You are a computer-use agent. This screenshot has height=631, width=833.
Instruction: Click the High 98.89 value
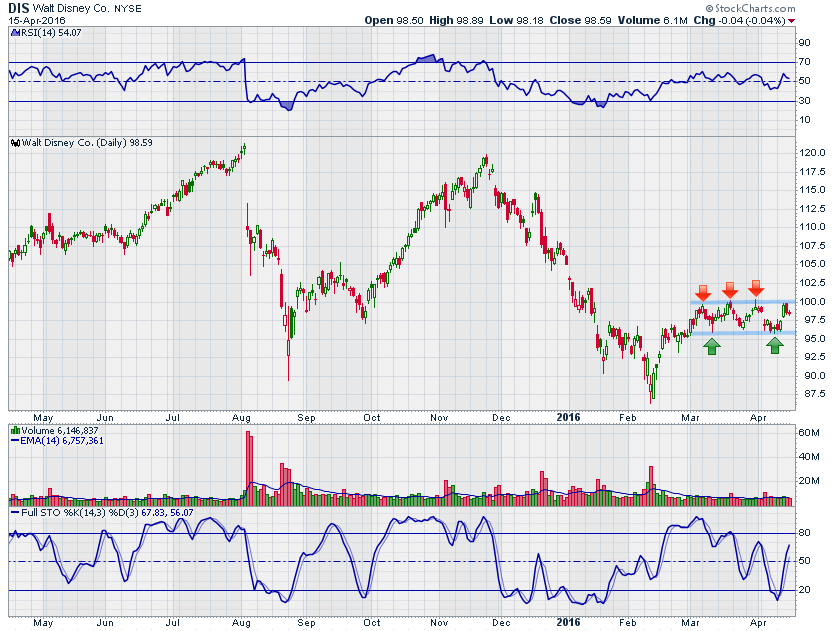pyautogui.click(x=456, y=20)
